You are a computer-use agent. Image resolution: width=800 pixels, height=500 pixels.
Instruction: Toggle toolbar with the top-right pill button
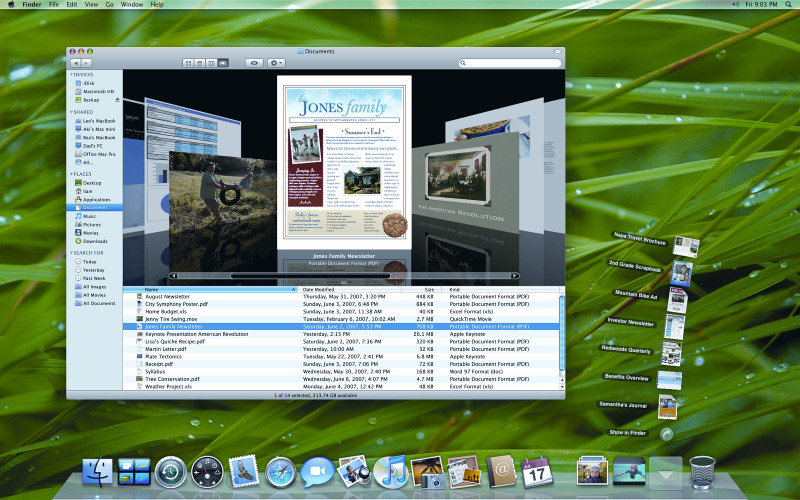pyautogui.click(x=558, y=52)
